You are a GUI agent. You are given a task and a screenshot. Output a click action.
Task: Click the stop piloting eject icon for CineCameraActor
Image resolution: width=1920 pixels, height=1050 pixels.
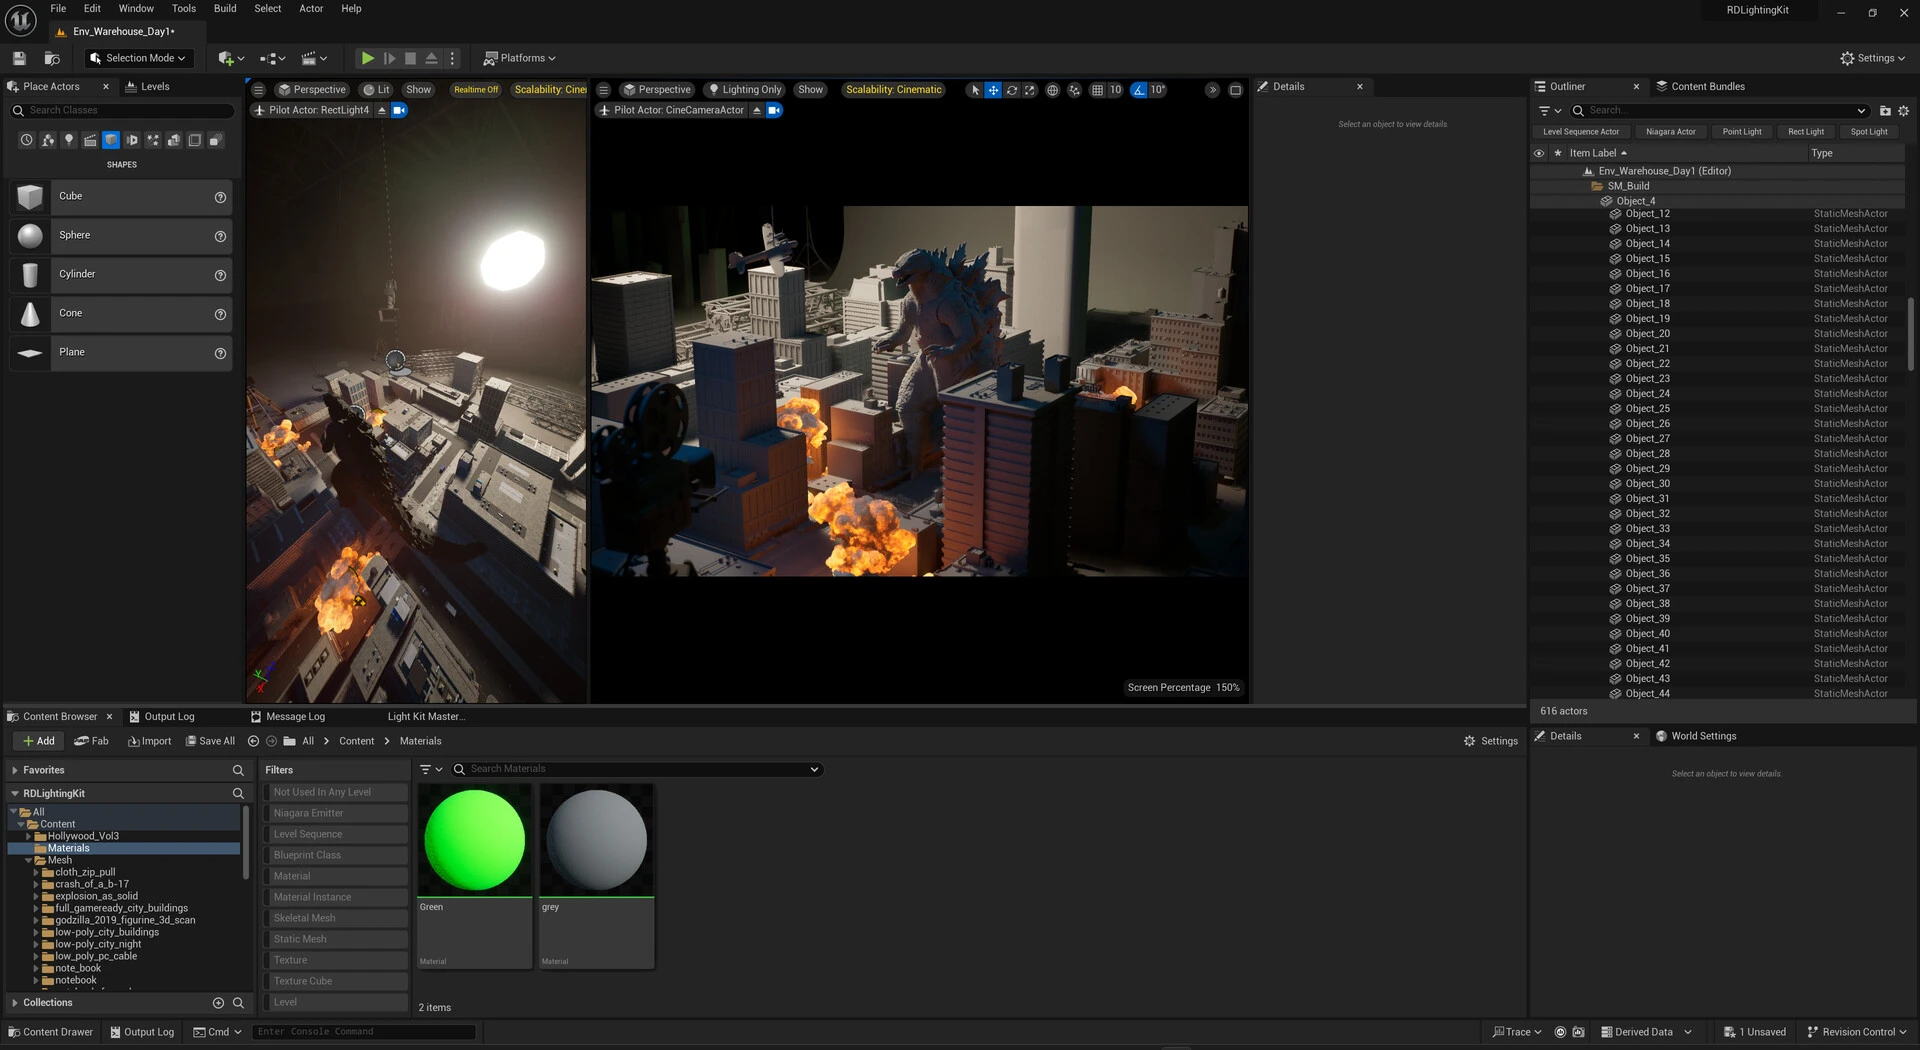point(757,110)
